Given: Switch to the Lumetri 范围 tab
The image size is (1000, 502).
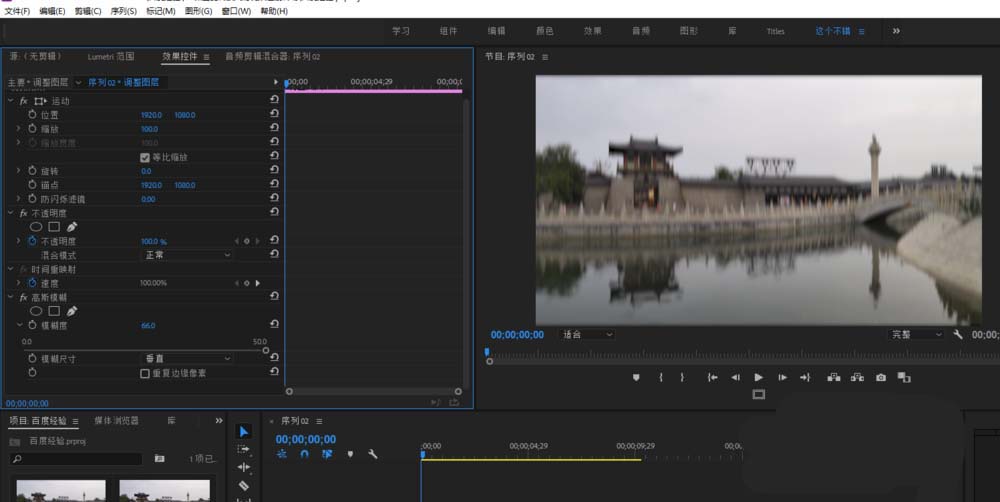Looking at the screenshot, I should click(x=109, y=57).
